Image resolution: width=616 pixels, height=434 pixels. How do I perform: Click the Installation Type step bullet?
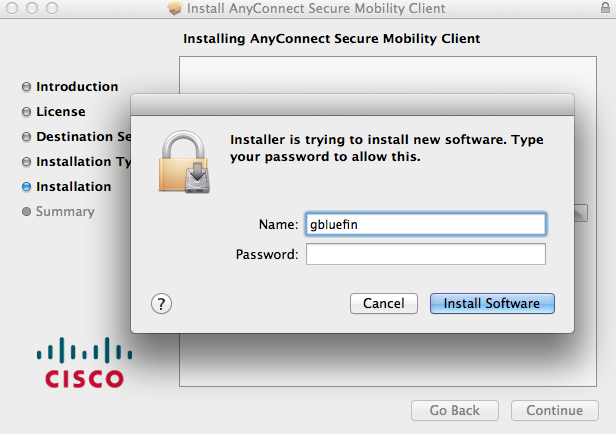26,162
